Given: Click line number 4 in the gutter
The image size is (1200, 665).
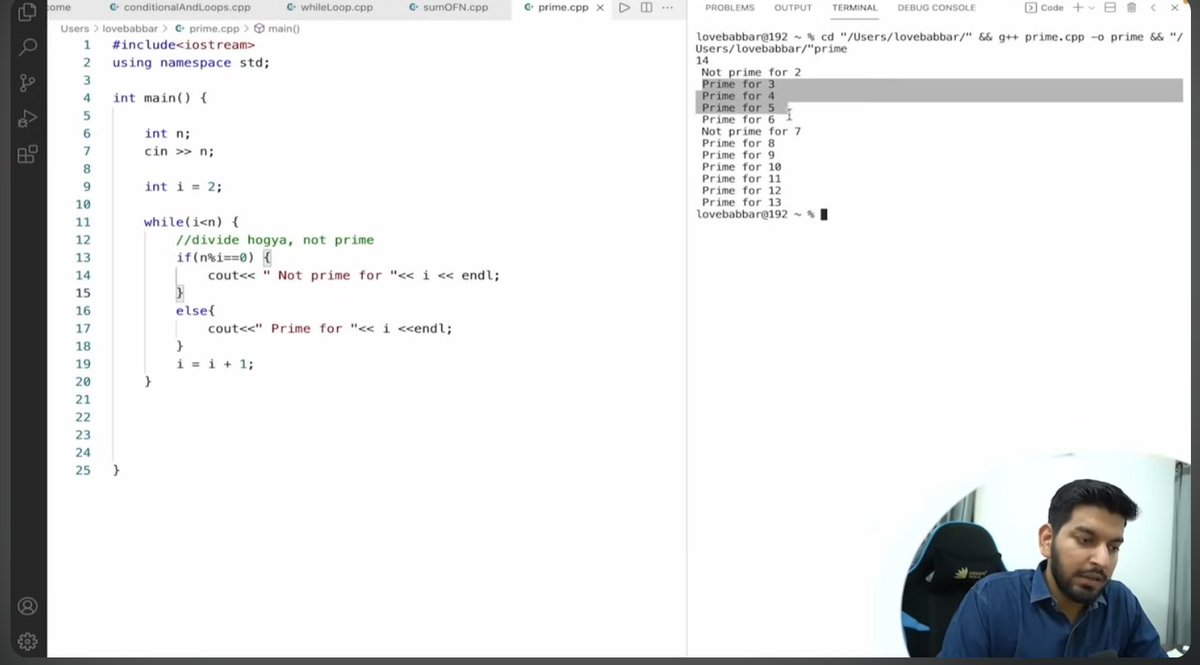Looking at the screenshot, I should (87, 98).
